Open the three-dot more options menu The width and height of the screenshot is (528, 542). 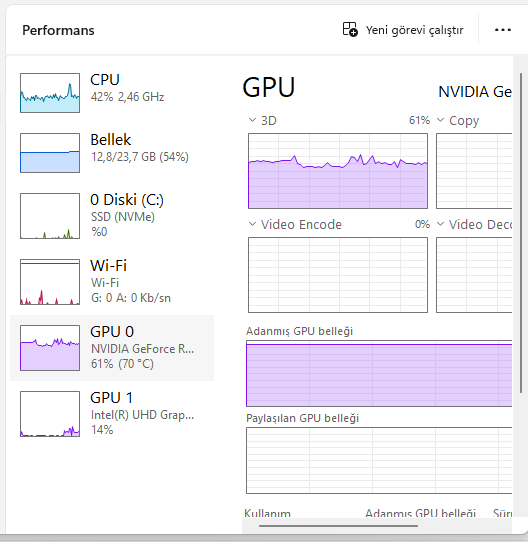click(503, 30)
